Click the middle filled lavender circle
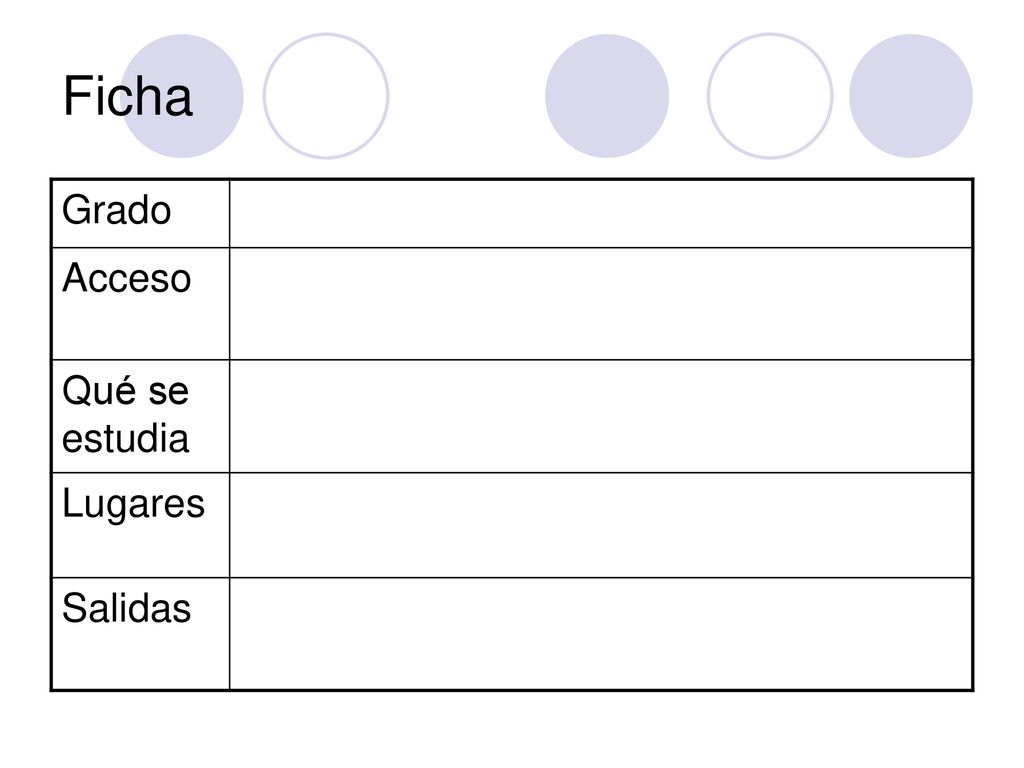 click(x=607, y=96)
